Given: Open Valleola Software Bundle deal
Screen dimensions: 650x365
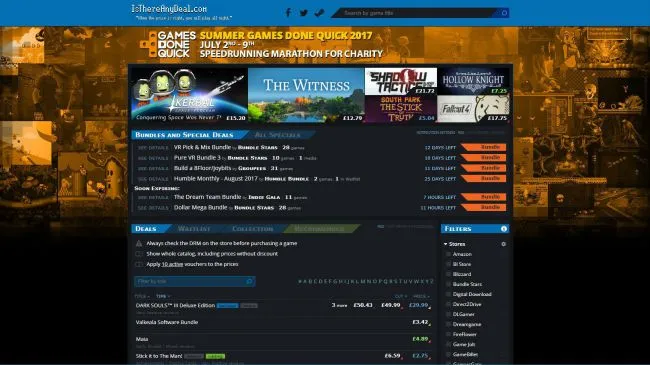Looking at the screenshot, I should click(167, 322).
